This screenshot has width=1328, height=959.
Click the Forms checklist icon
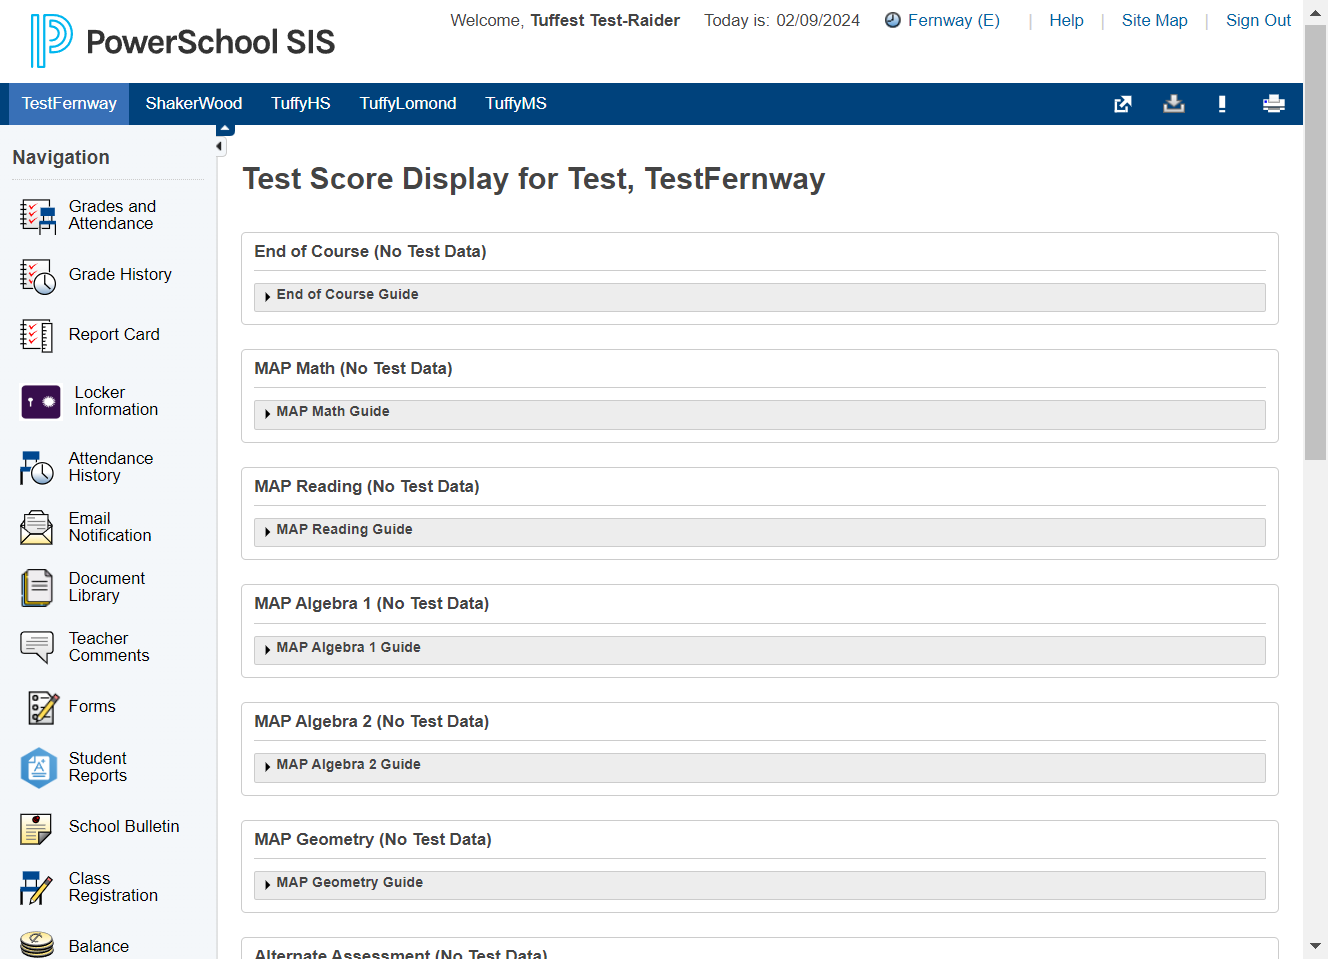[42, 708]
